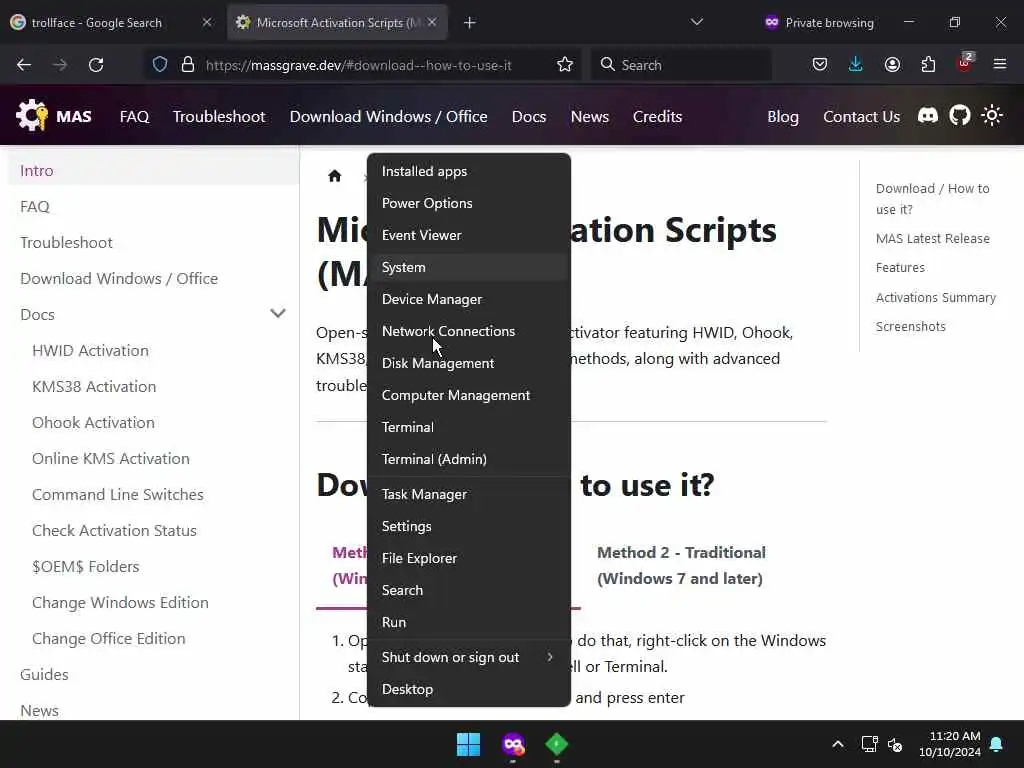The height and width of the screenshot is (768, 1024).
Task: Select Installed apps from context menu
Action: point(468,171)
